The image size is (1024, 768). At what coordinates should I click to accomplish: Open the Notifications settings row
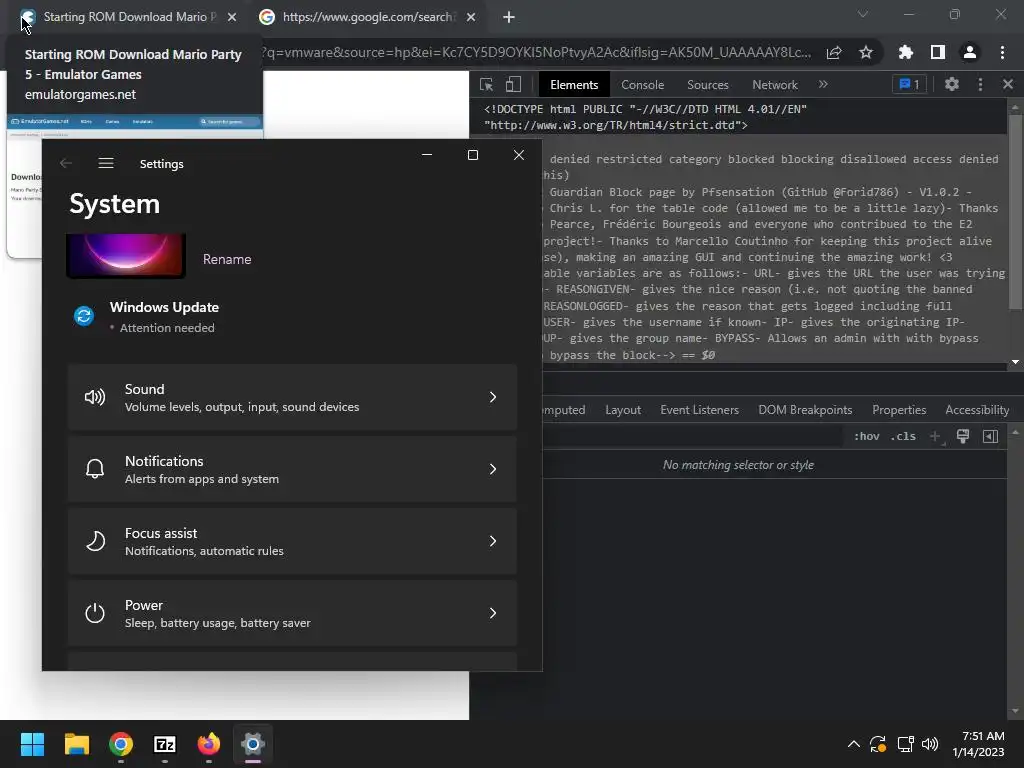292,469
